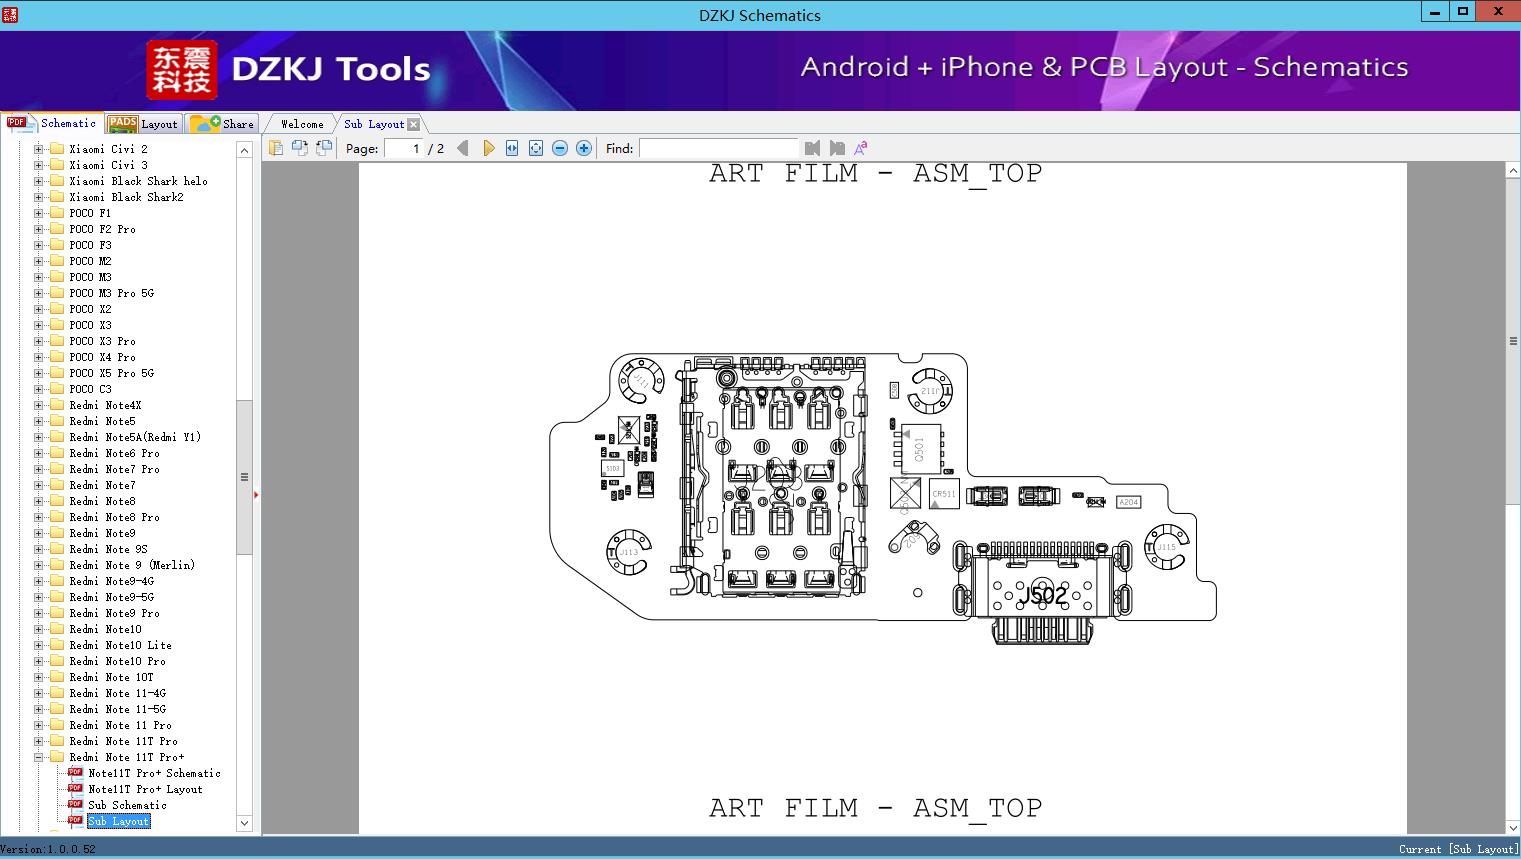Fit page to width icon

(512, 148)
